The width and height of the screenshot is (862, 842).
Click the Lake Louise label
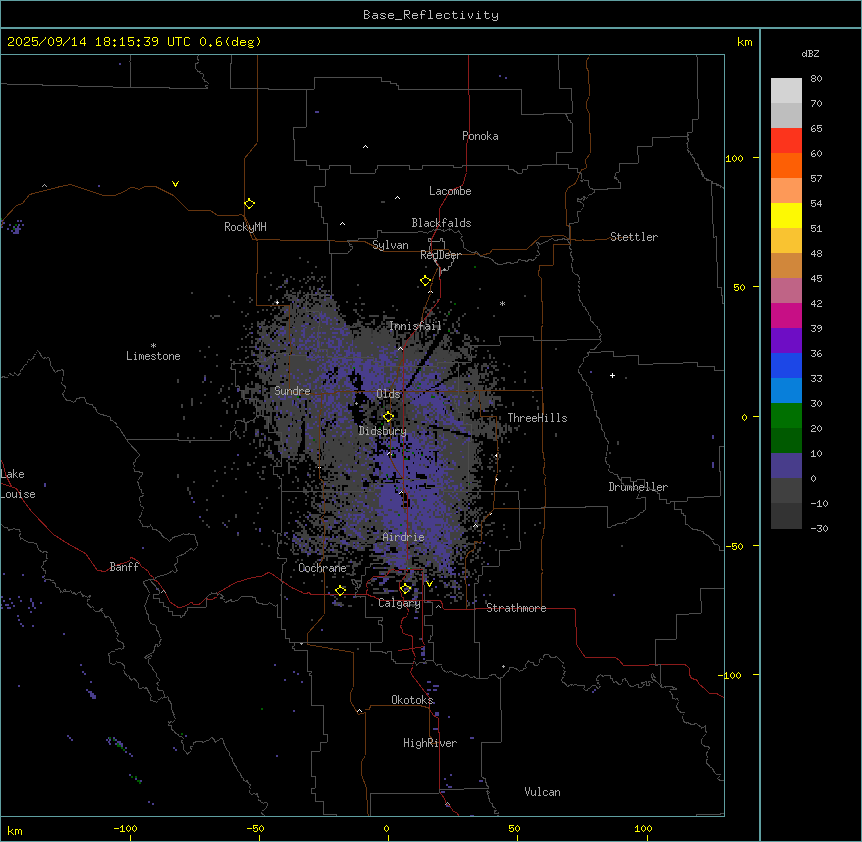(18, 484)
